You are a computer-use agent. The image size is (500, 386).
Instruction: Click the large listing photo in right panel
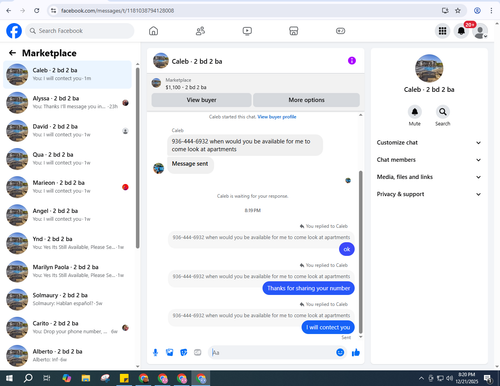(429, 68)
